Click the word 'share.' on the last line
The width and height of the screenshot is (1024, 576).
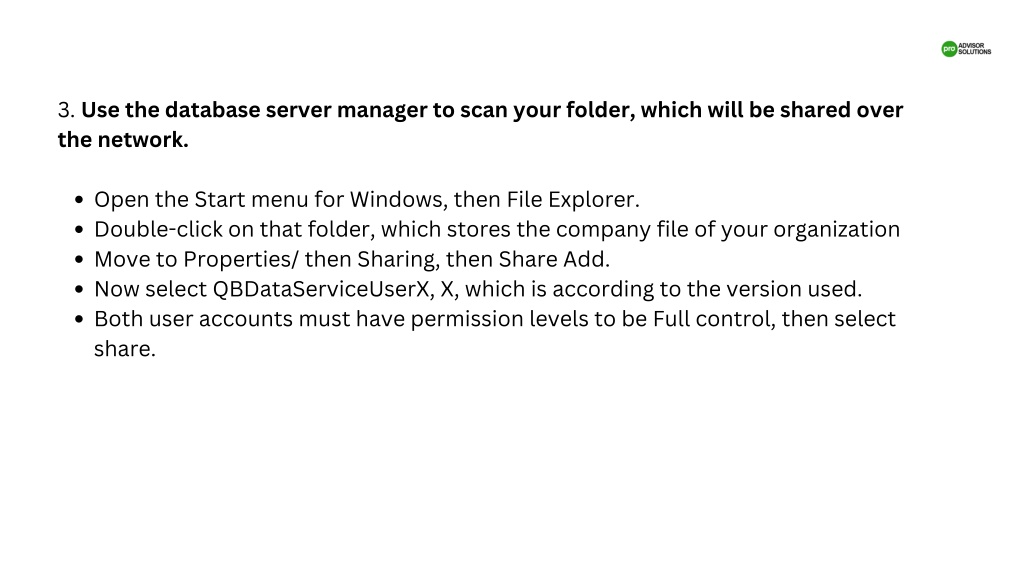[x=125, y=349]
